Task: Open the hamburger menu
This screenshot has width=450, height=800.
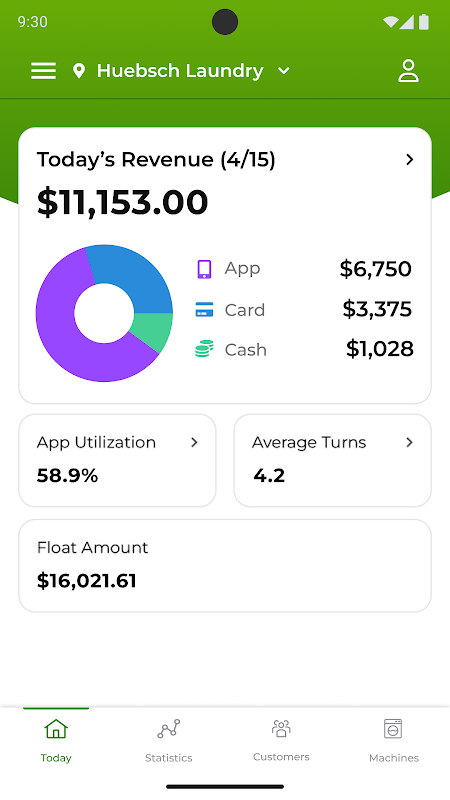Action: point(43,71)
